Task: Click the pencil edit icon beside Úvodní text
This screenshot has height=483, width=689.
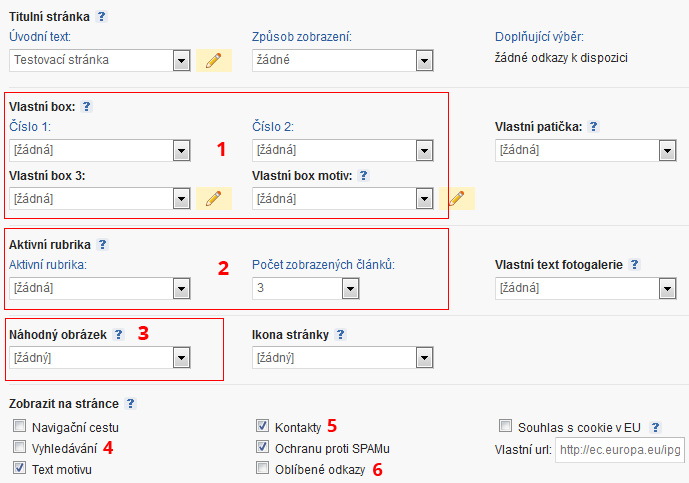Action: [x=213, y=60]
